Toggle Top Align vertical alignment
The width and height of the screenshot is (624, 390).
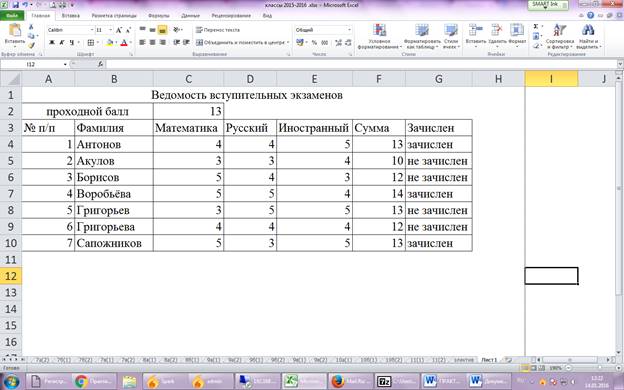pyautogui.click(x=142, y=29)
